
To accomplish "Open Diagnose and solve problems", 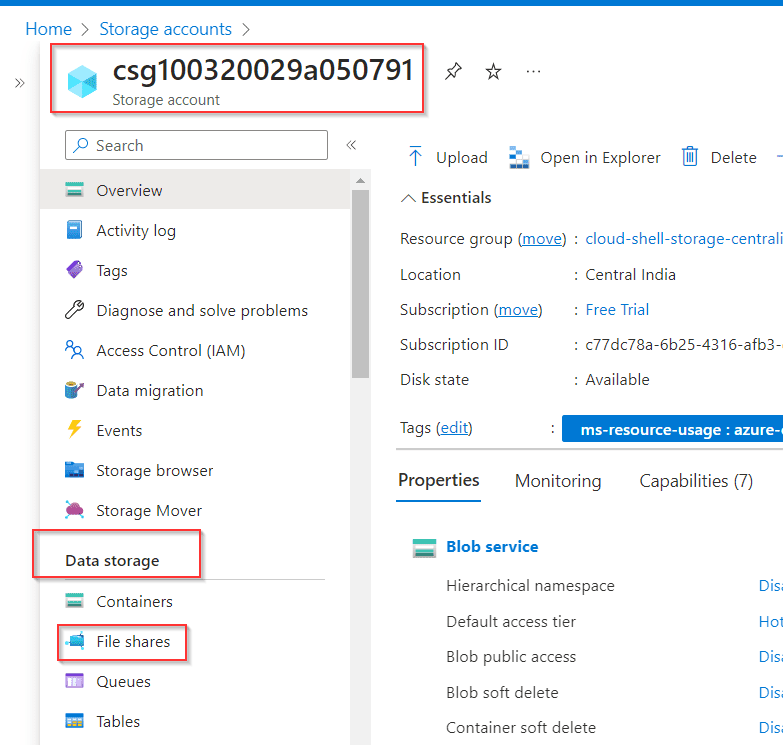I will pos(202,311).
